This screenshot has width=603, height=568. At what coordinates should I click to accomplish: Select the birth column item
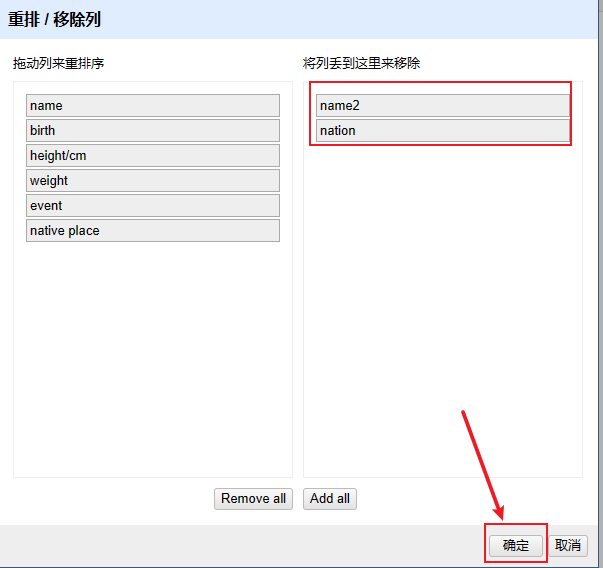click(153, 130)
